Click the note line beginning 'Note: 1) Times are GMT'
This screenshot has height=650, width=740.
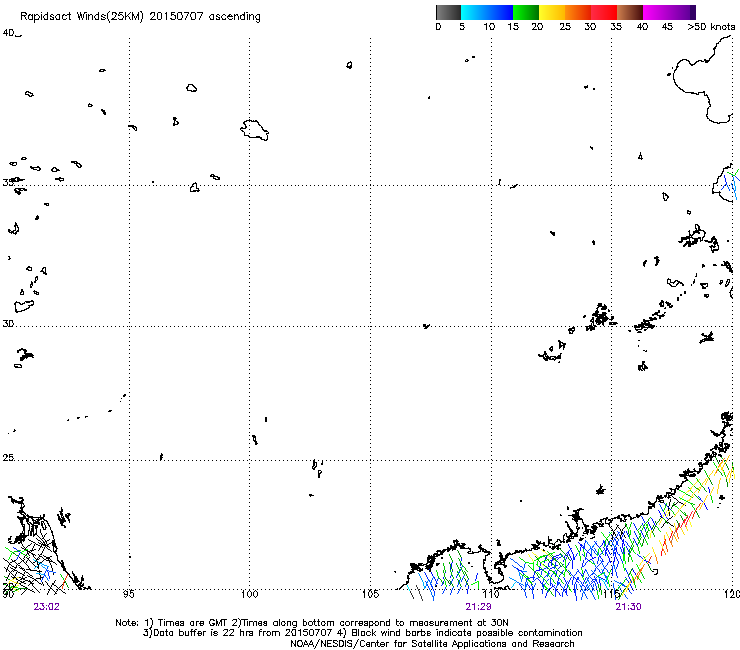point(312,623)
